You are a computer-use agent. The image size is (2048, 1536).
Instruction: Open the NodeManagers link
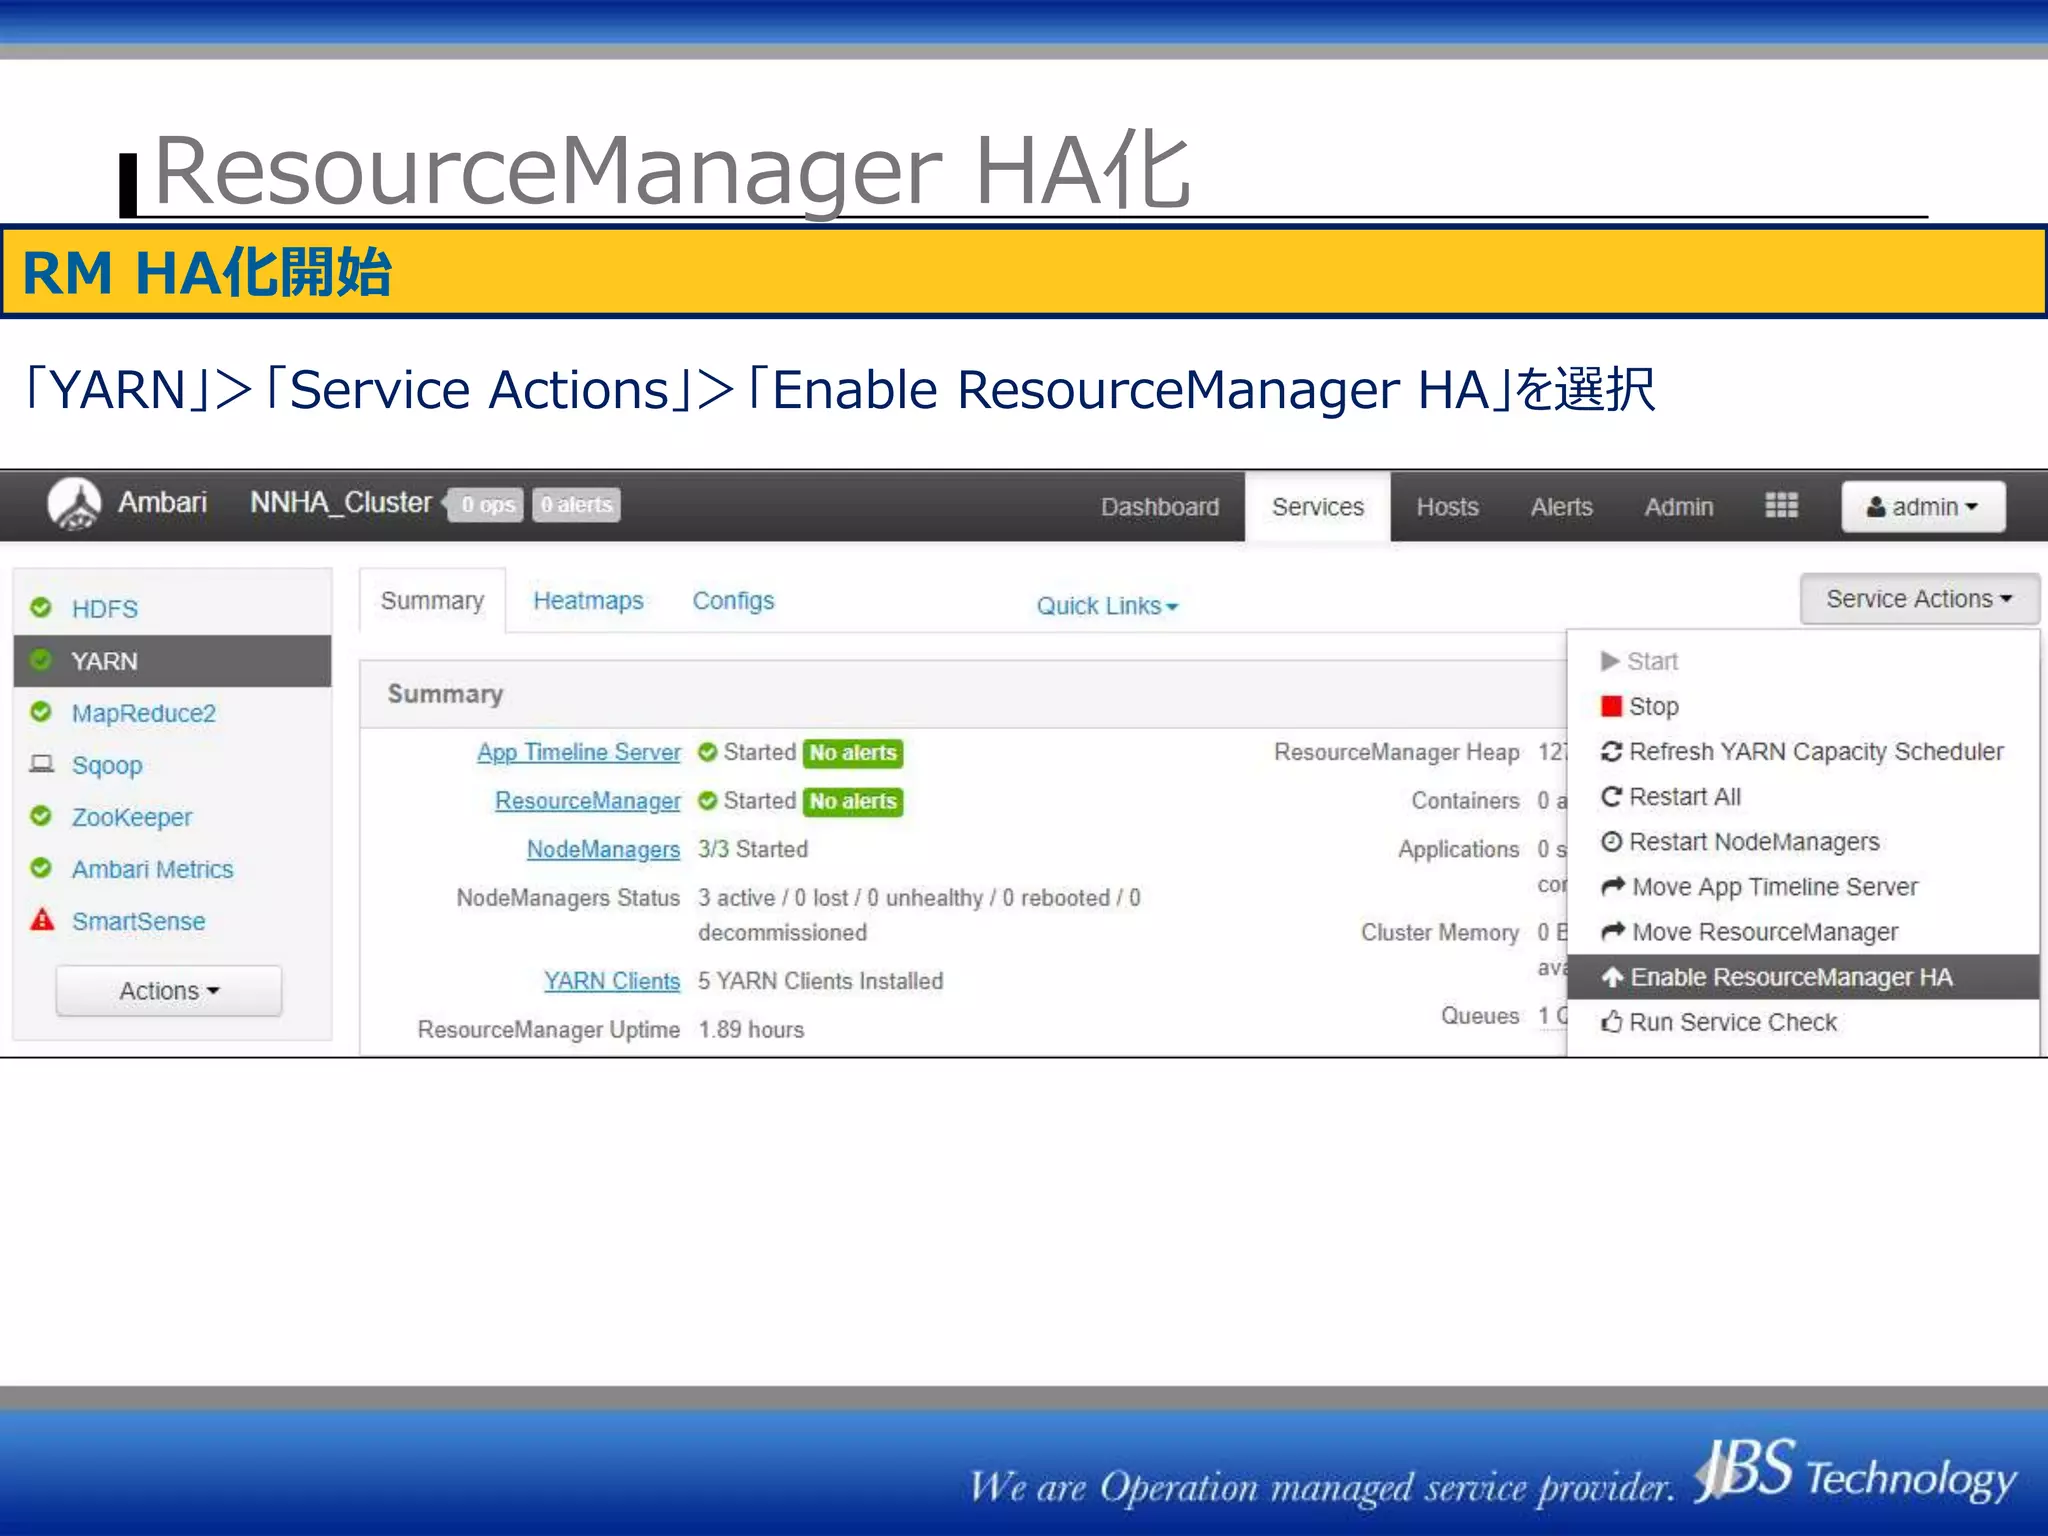point(603,849)
